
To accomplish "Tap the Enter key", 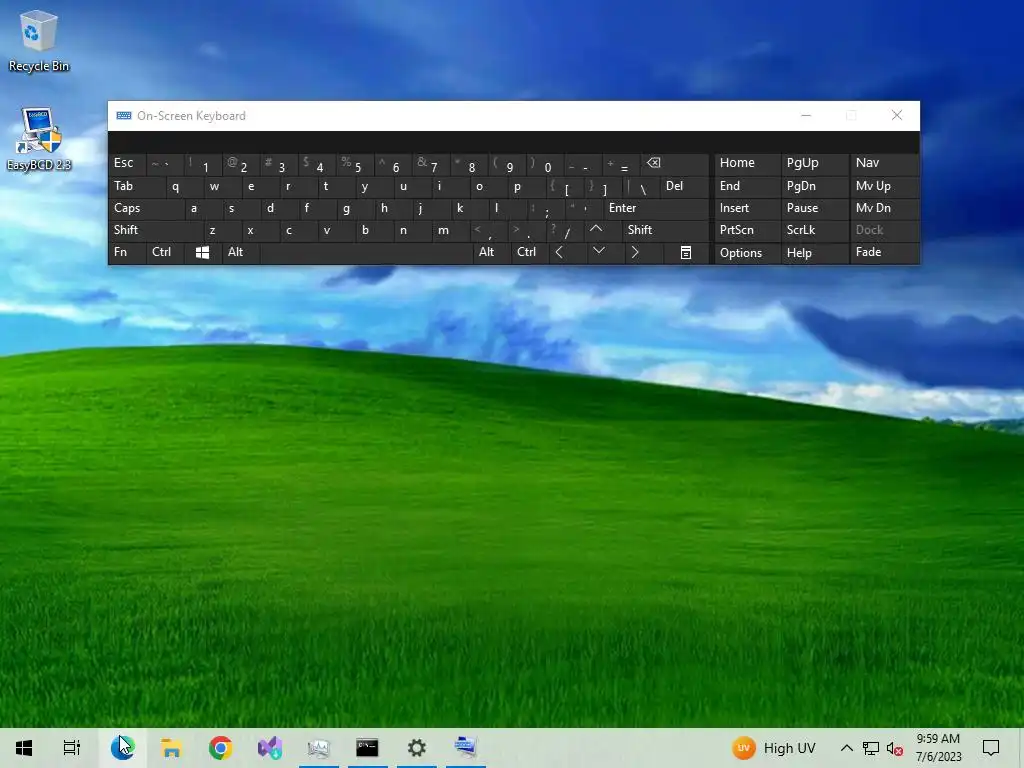I will tap(656, 208).
